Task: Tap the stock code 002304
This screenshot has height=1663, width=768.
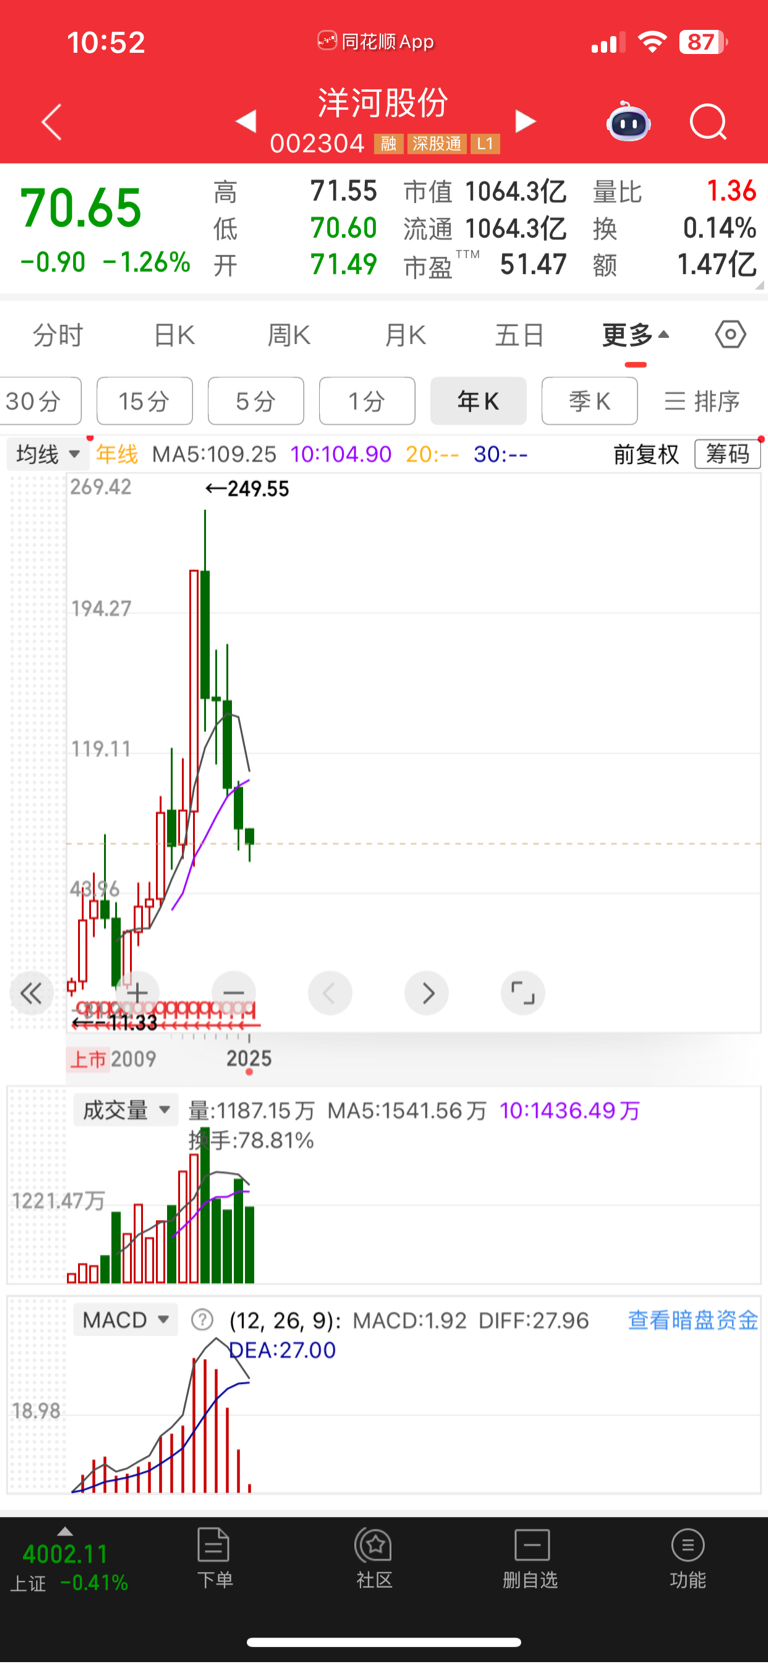Action: pyautogui.click(x=317, y=144)
